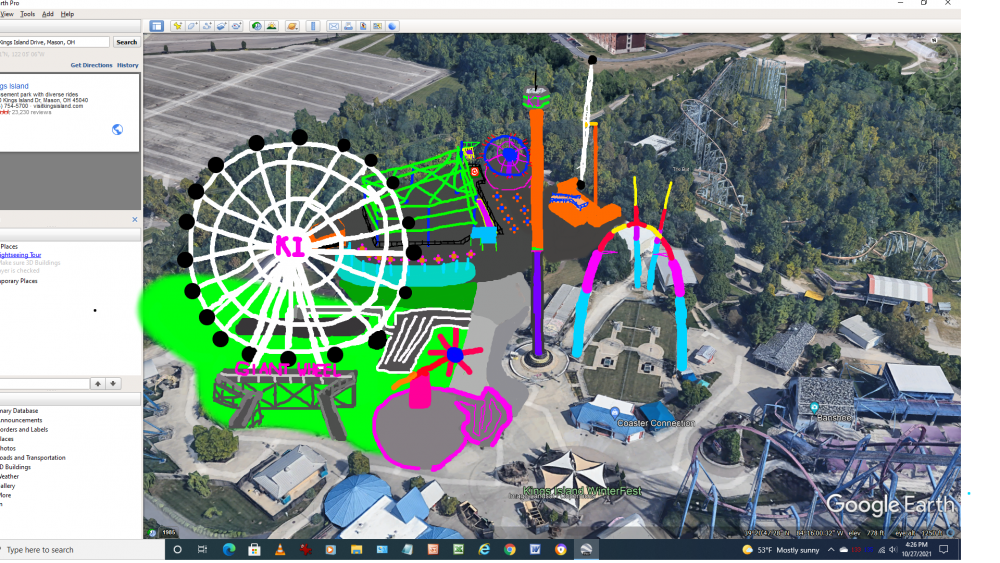Viewport: 1000px width, 563px height.
Task: Toggle sunlight across the landscape
Action: point(272,26)
